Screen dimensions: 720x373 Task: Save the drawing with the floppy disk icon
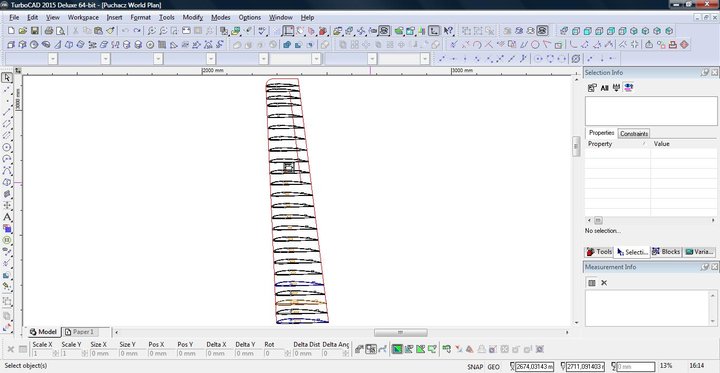coord(34,31)
